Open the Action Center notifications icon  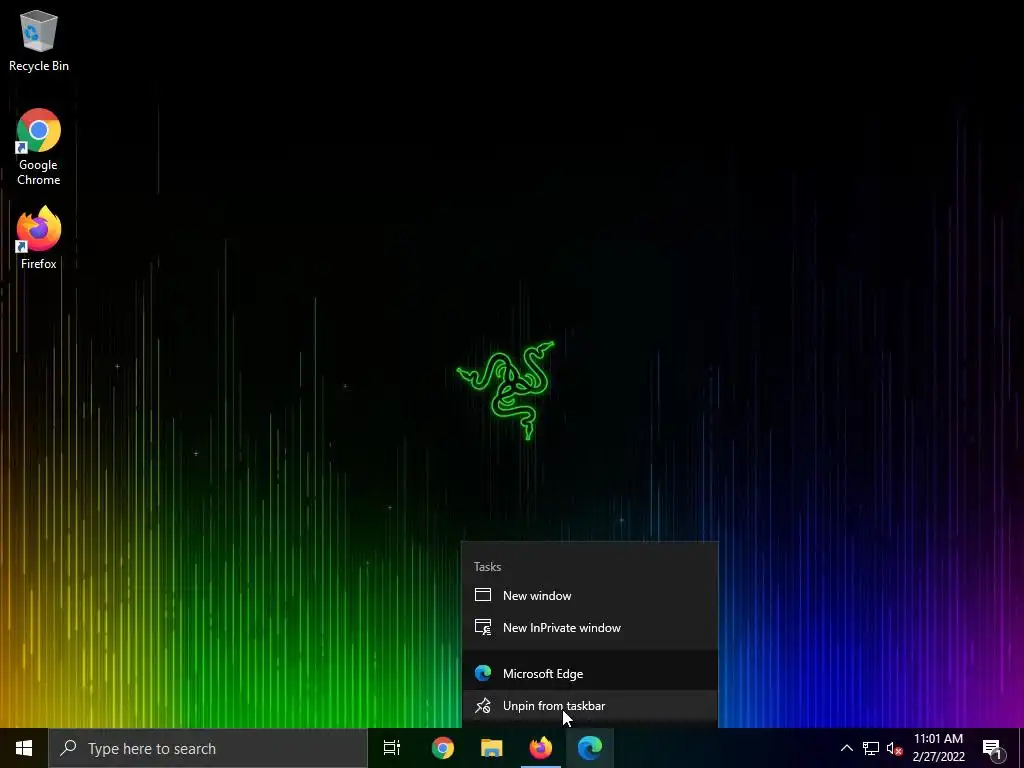point(993,748)
